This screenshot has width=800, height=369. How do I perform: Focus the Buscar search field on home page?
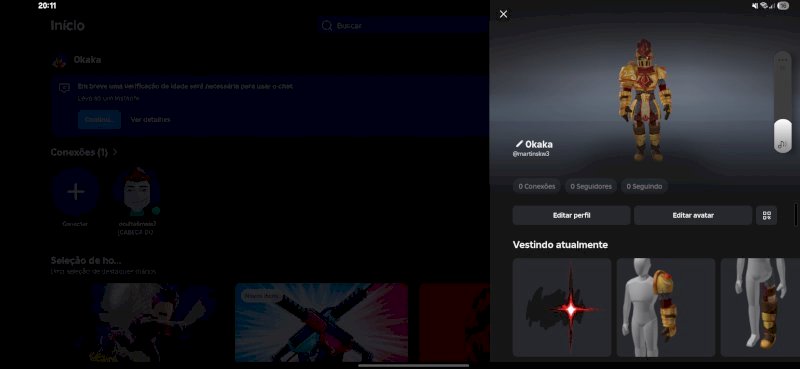403,25
